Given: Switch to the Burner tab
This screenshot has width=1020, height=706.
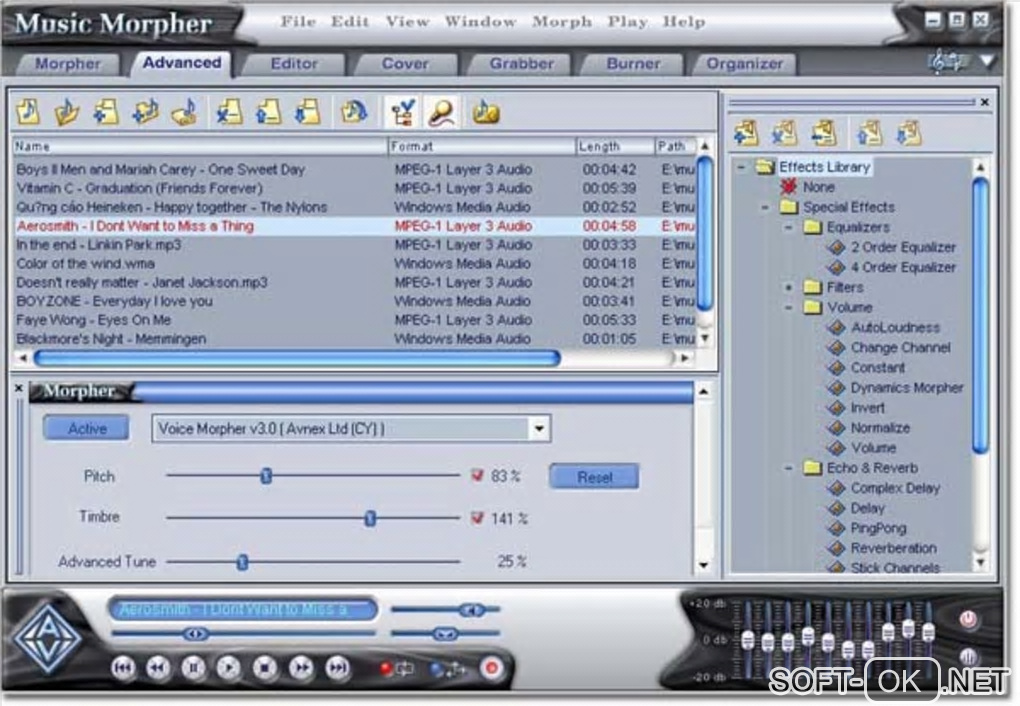Looking at the screenshot, I should 634,64.
